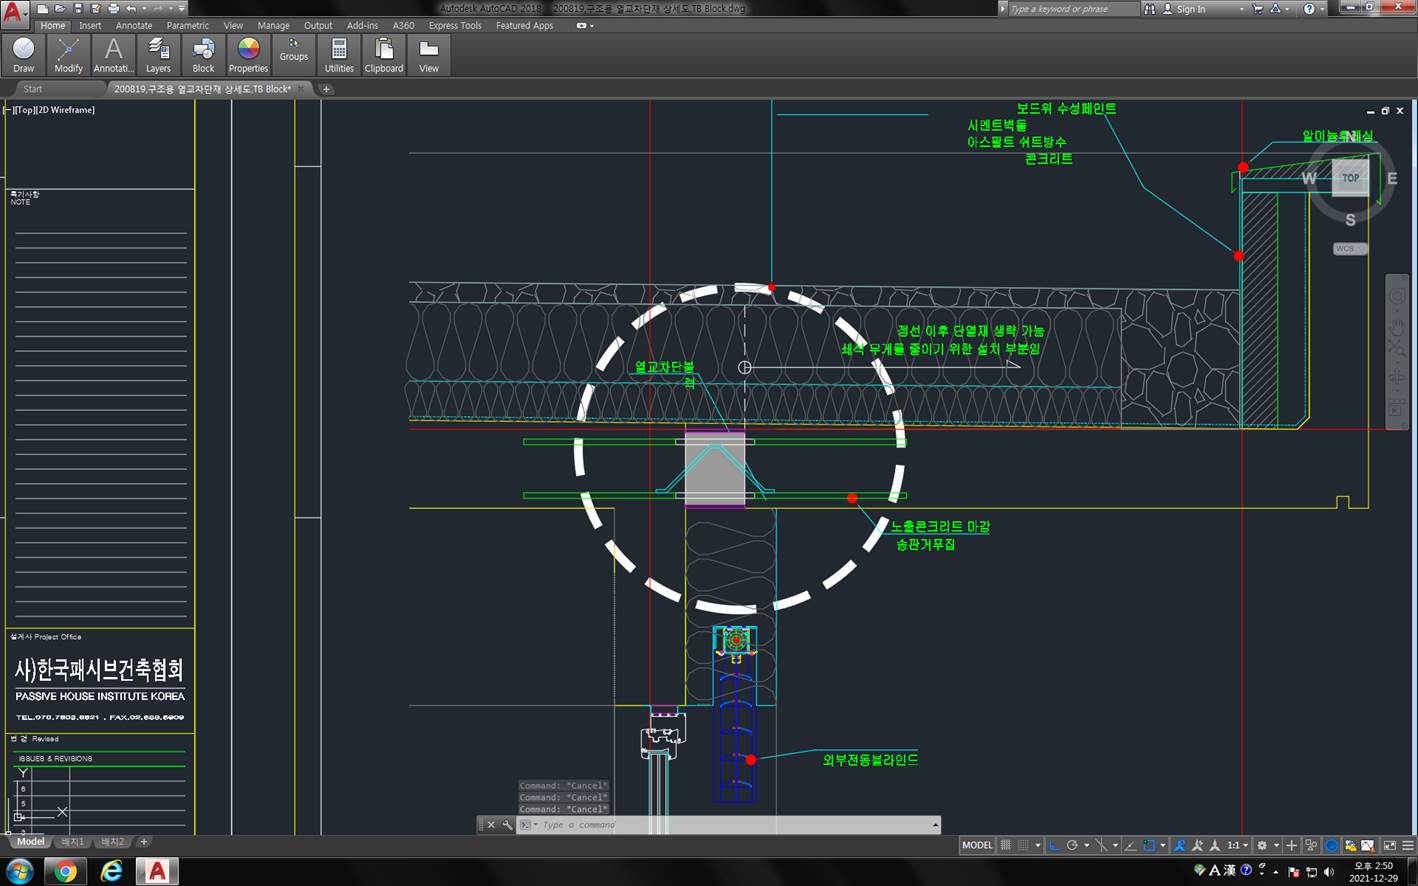Click the TOP face on the ViewCube
The image size is (1418, 886).
(x=1350, y=178)
